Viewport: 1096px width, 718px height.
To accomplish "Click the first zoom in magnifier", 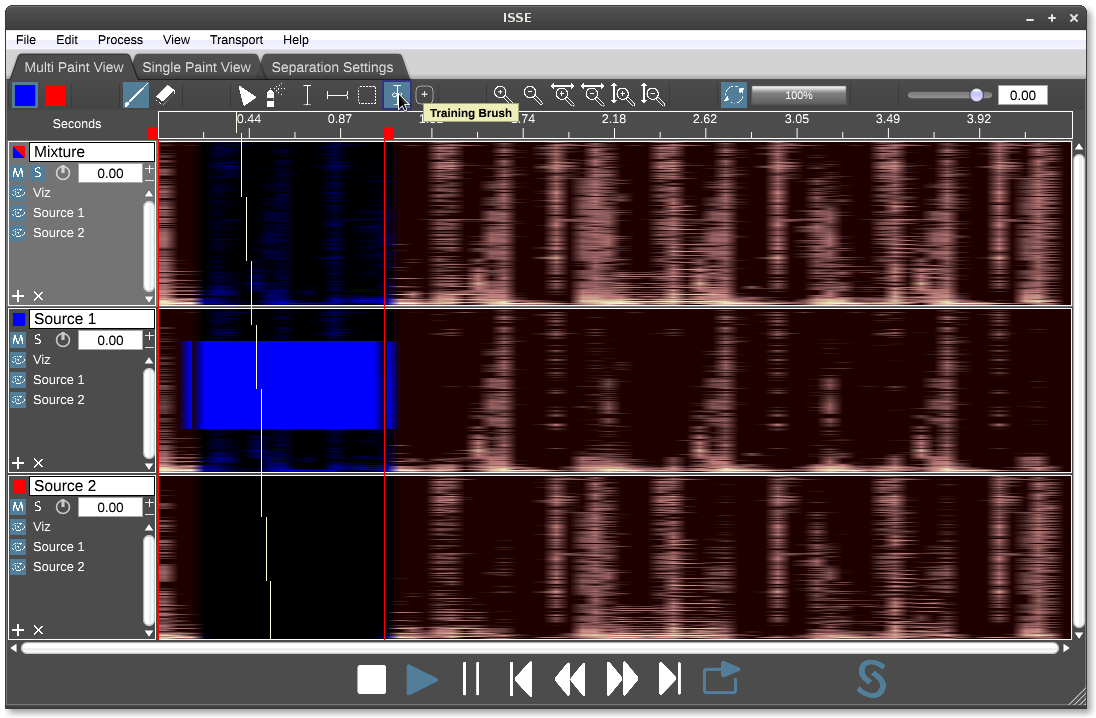I will 502,95.
